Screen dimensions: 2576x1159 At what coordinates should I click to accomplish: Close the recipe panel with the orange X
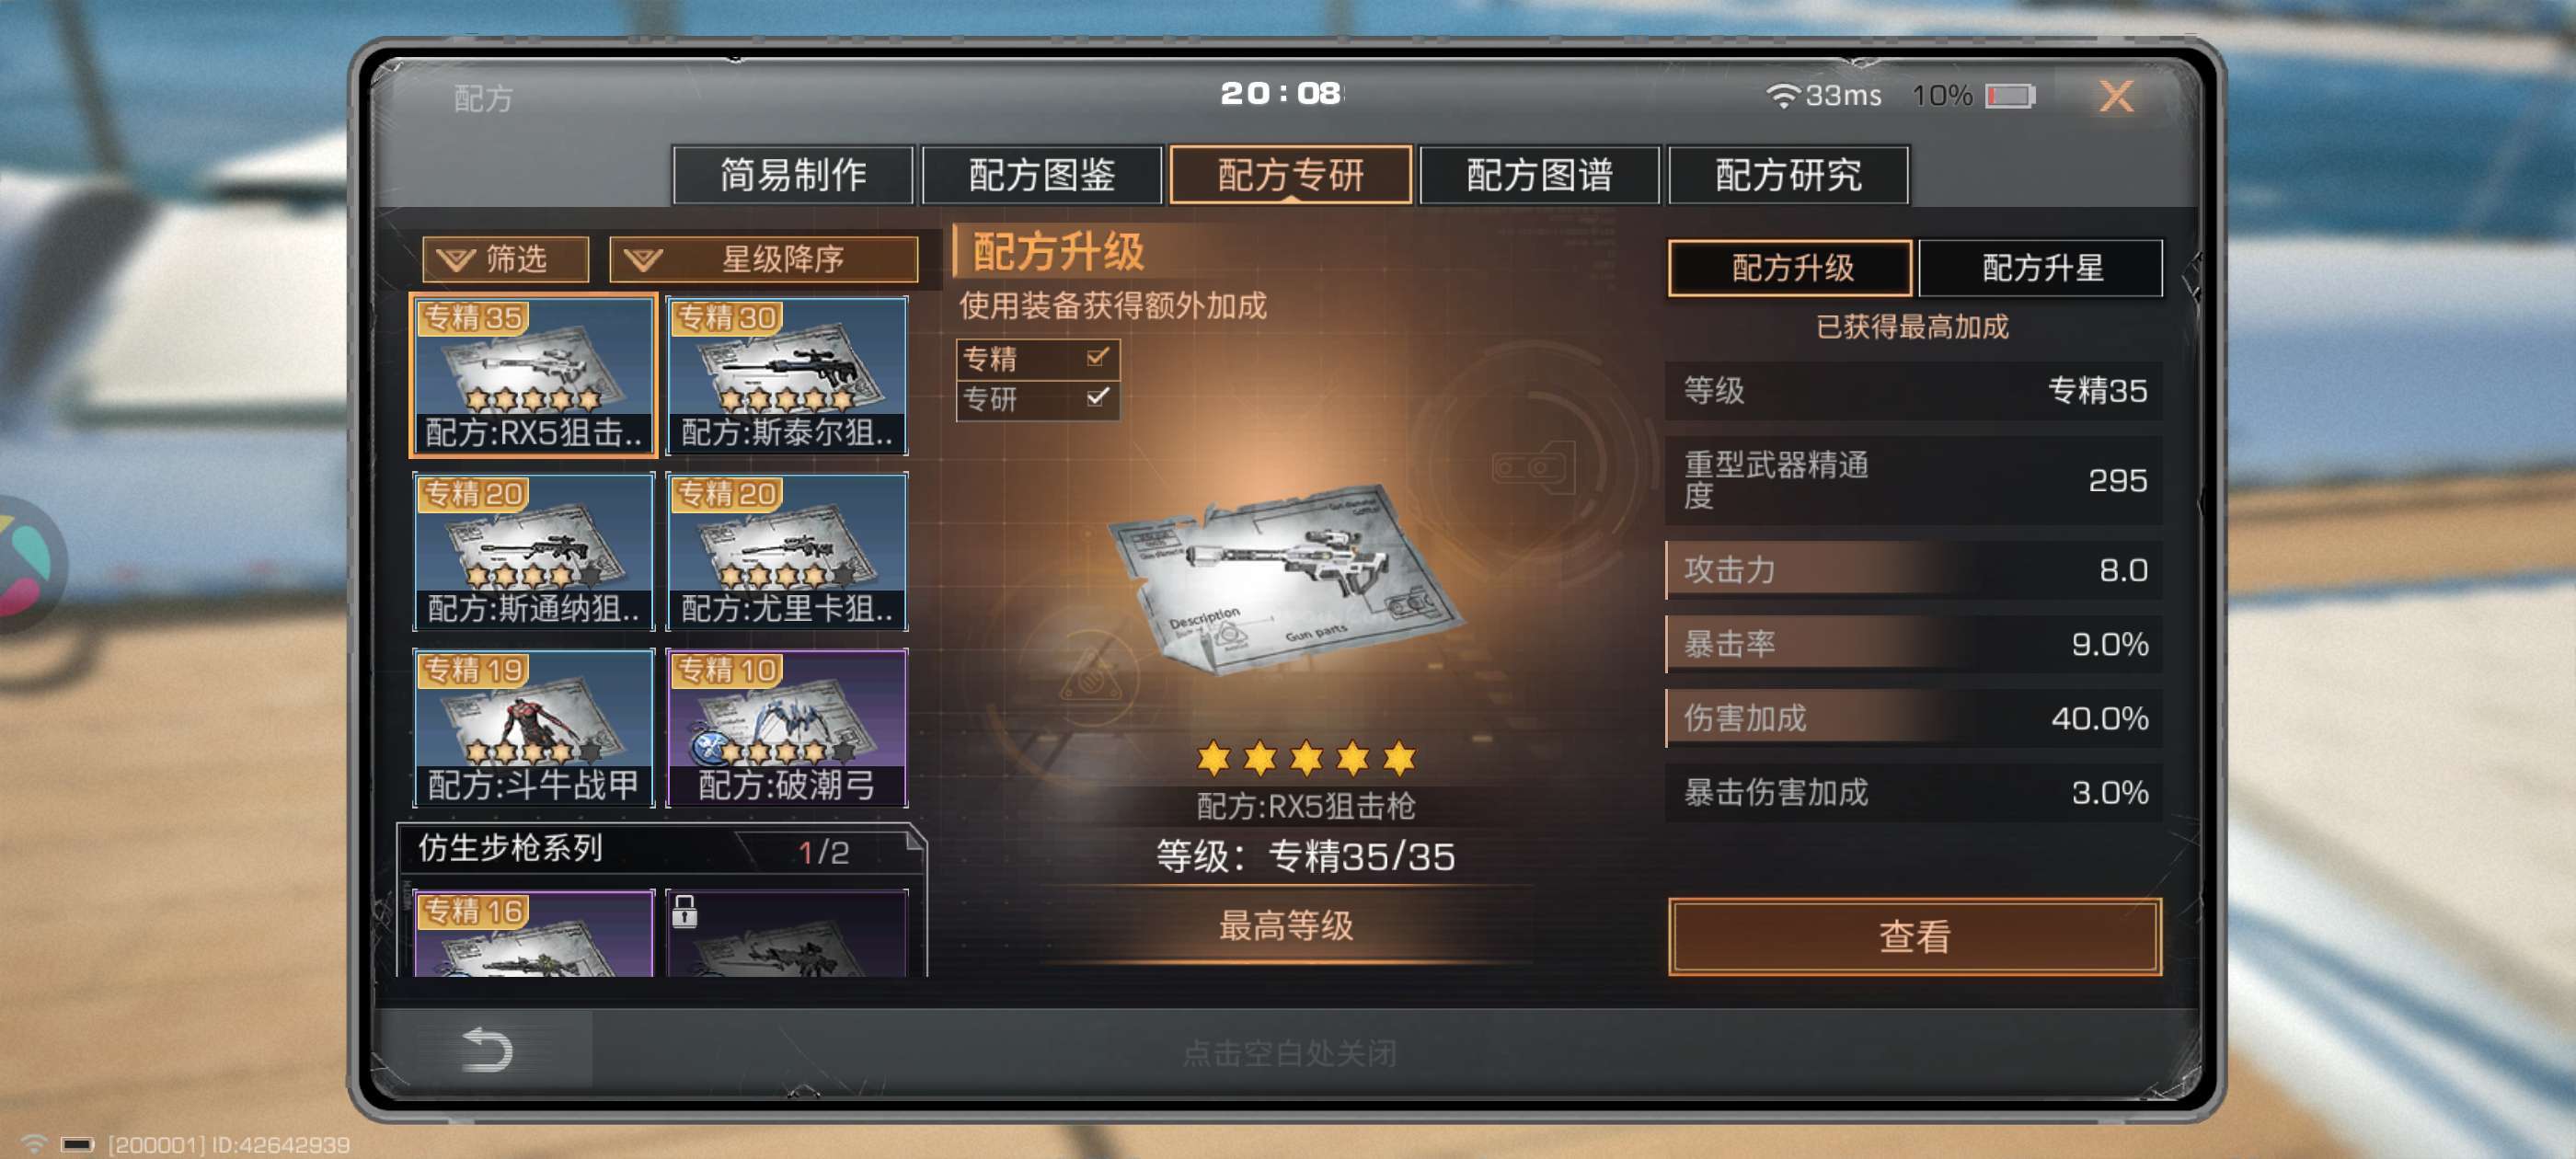(x=2115, y=96)
